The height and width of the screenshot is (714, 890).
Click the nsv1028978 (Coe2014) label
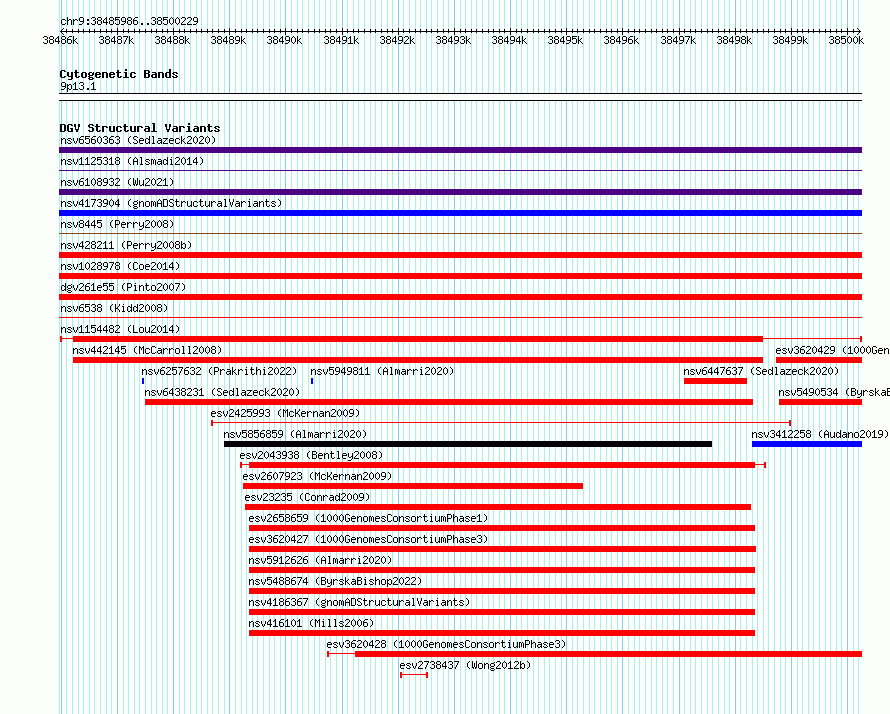pyautogui.click(x=120, y=266)
